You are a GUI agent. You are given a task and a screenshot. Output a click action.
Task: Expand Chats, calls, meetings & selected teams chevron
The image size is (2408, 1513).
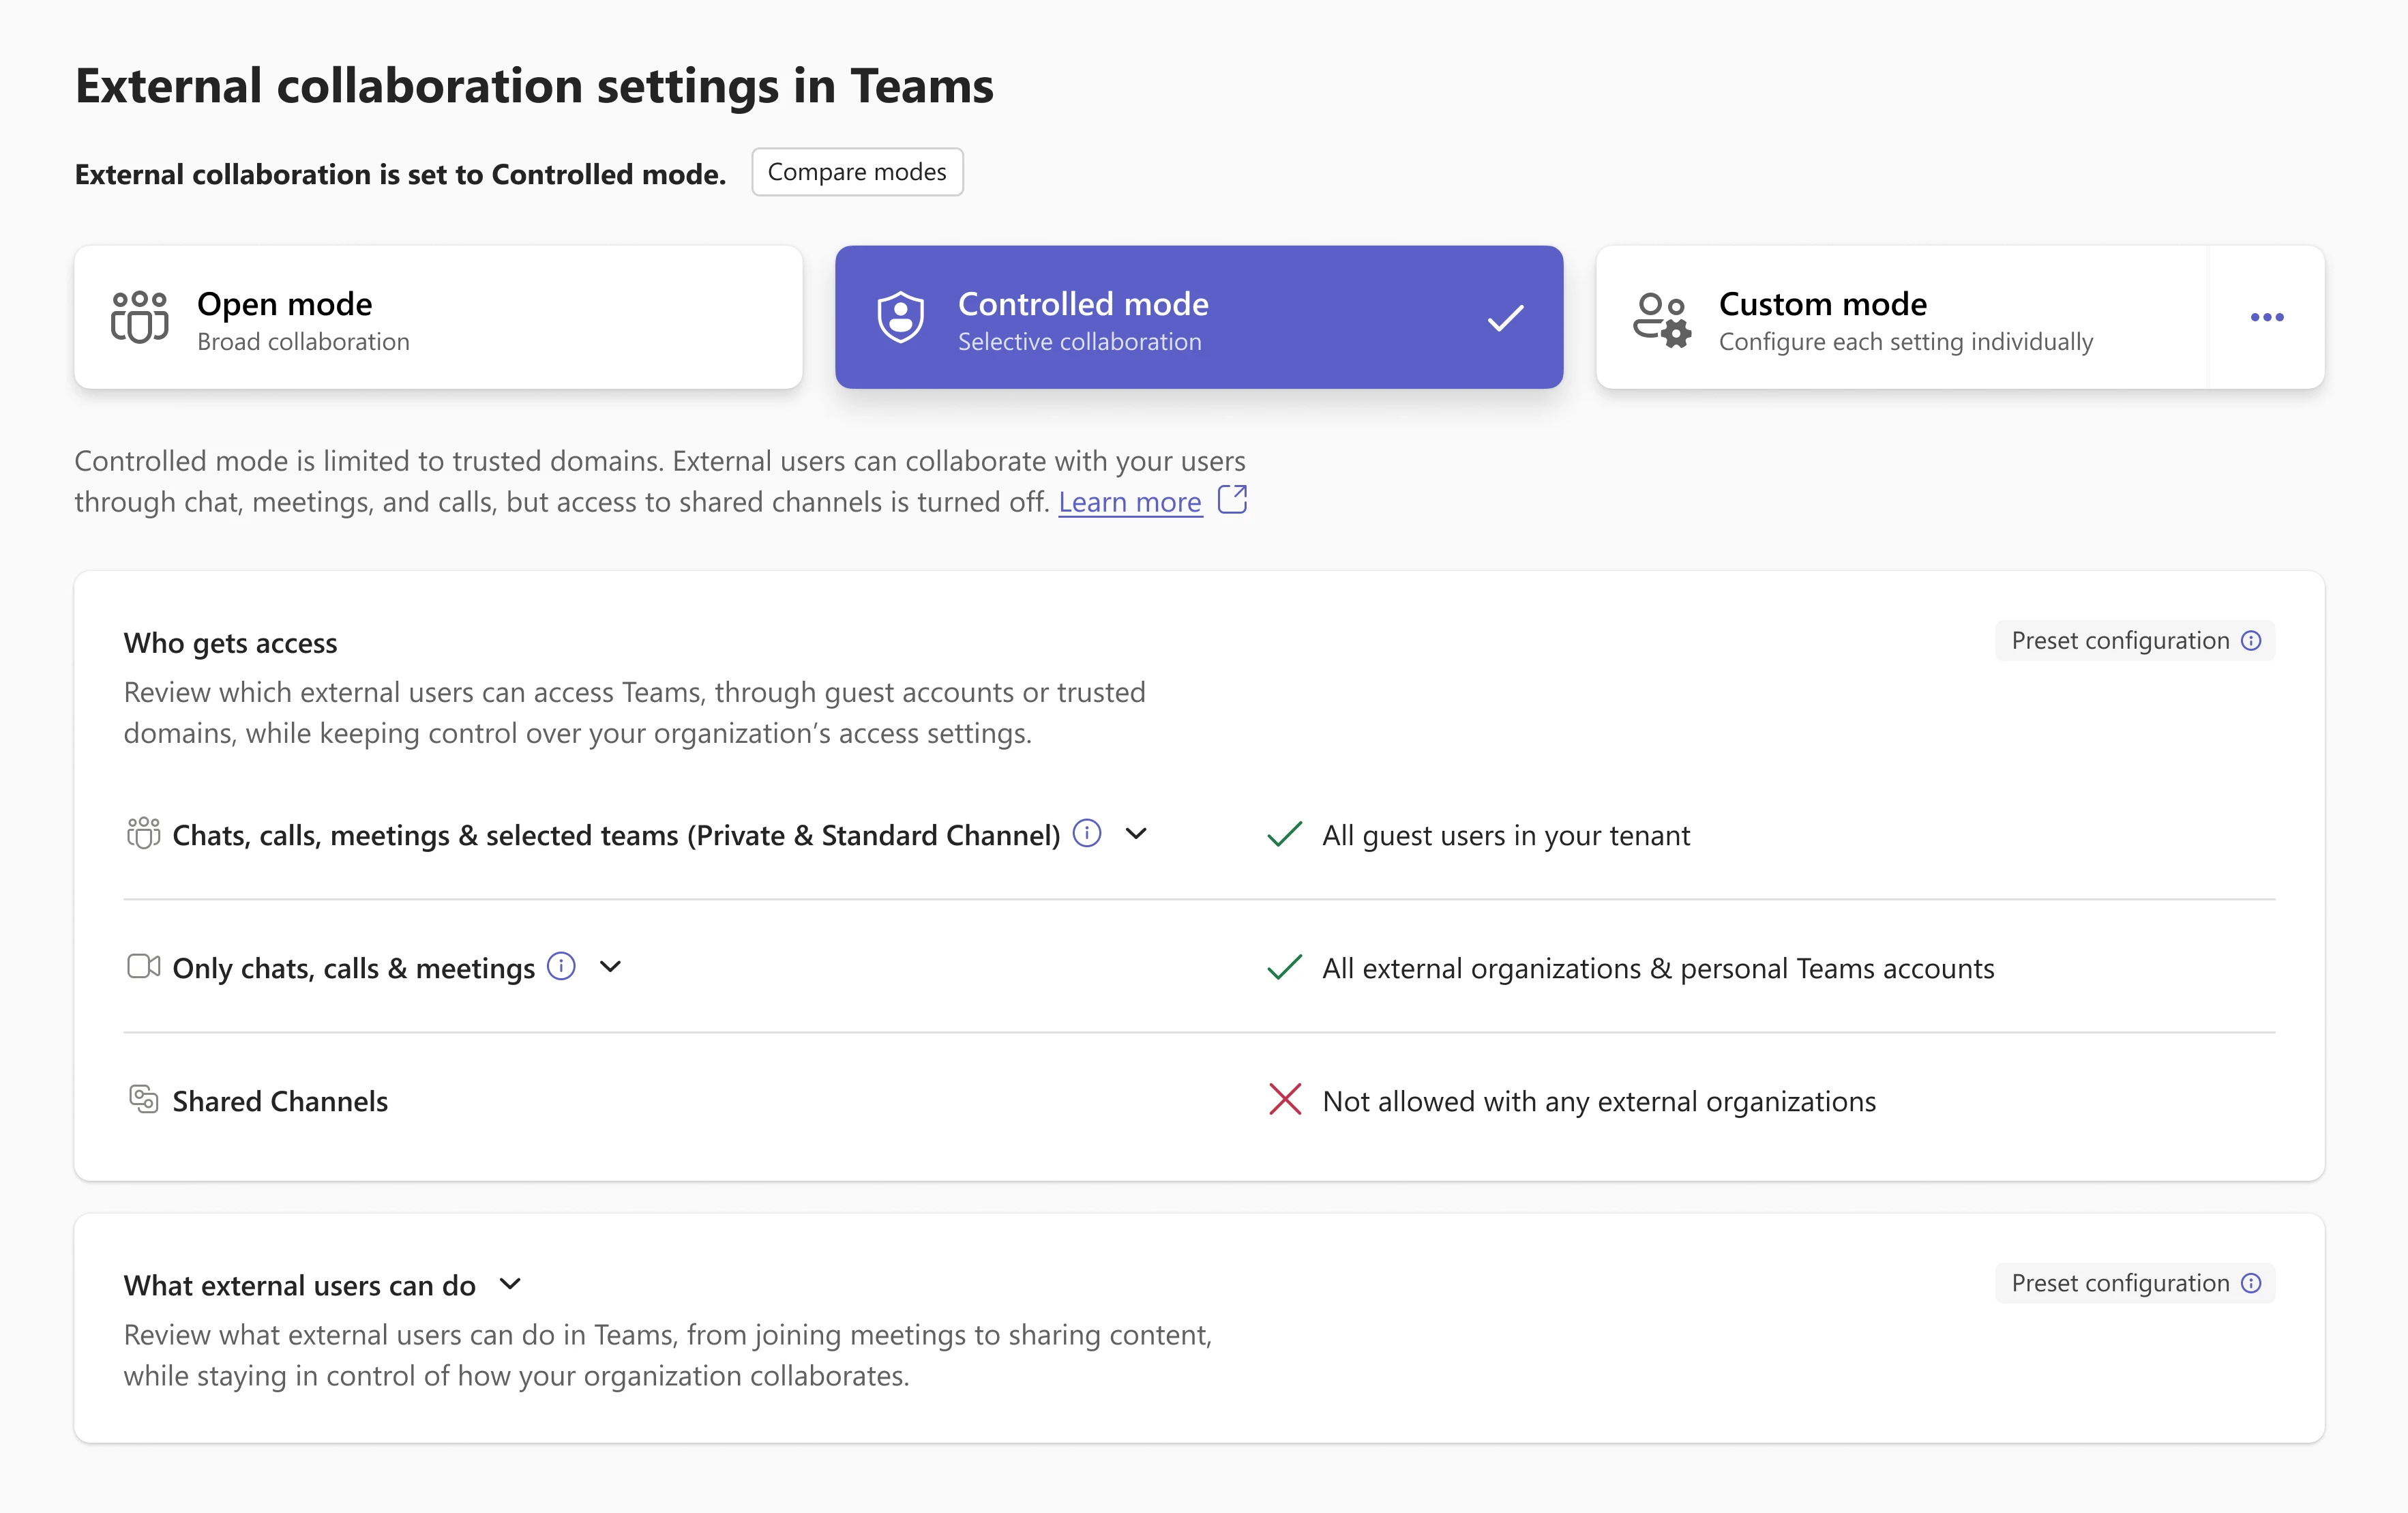click(1136, 833)
